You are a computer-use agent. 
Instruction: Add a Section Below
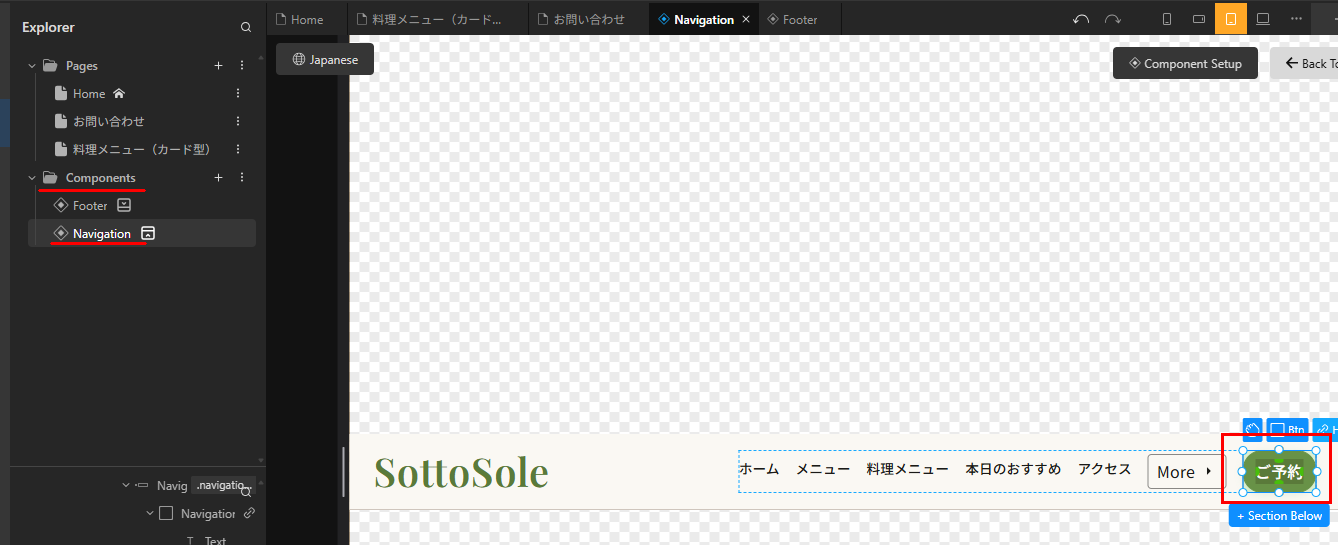[1279, 516]
